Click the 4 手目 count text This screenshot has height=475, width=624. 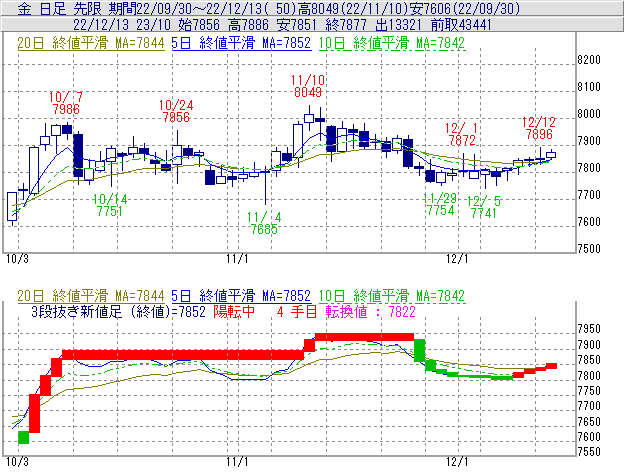[296, 311]
